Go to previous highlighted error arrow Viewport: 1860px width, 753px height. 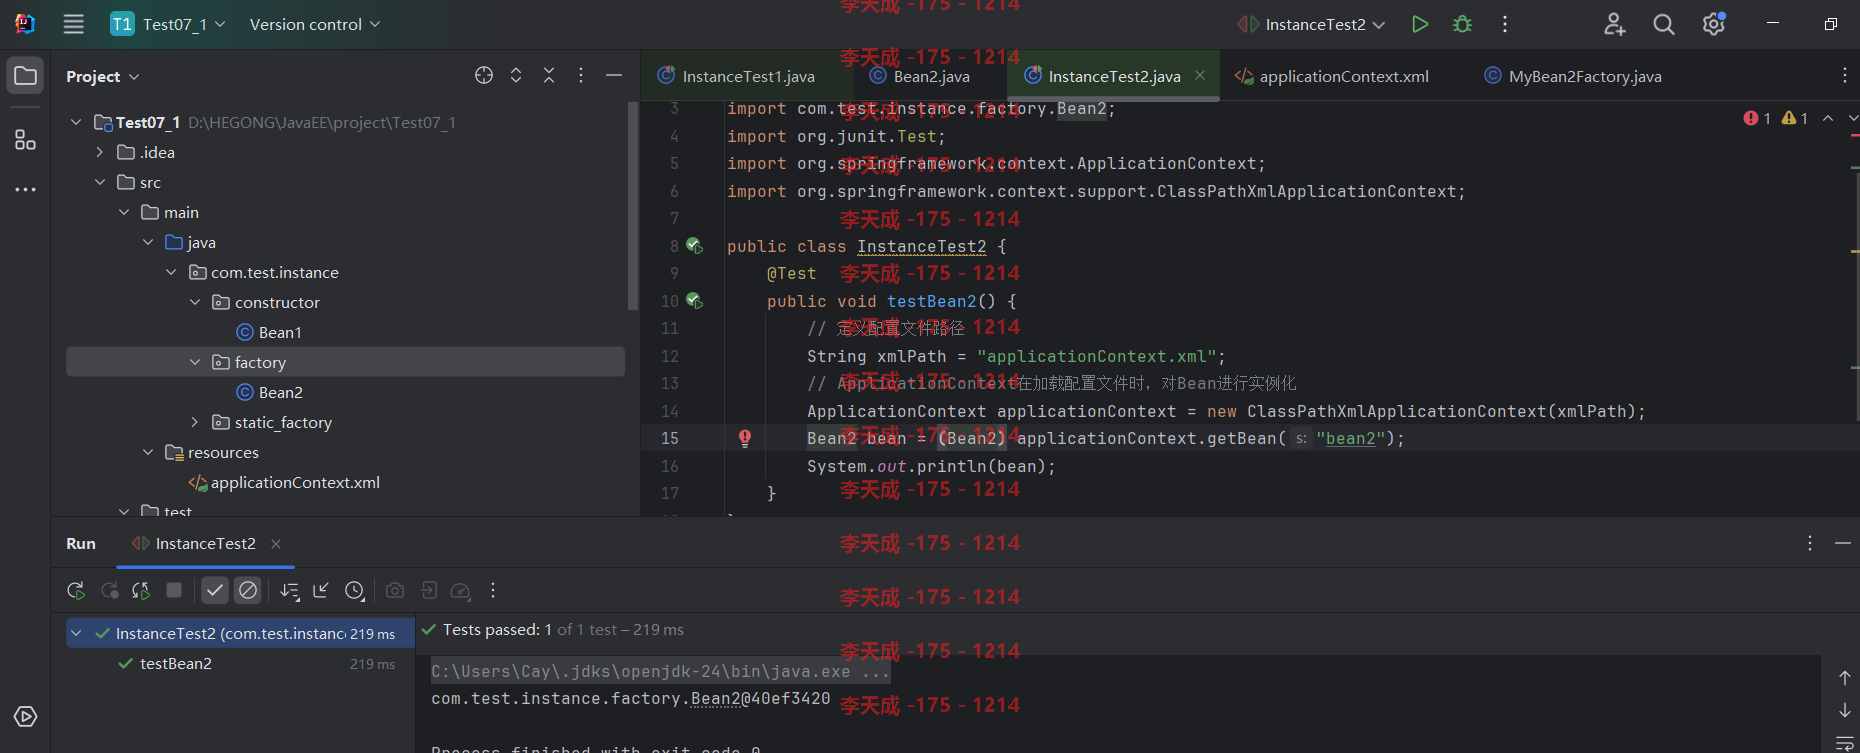pyautogui.click(x=1828, y=118)
